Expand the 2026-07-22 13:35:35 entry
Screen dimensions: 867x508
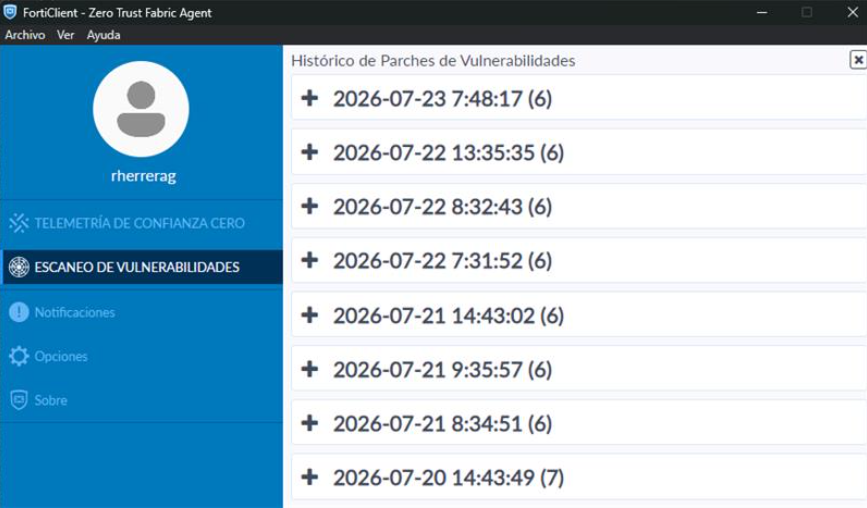[x=310, y=152]
